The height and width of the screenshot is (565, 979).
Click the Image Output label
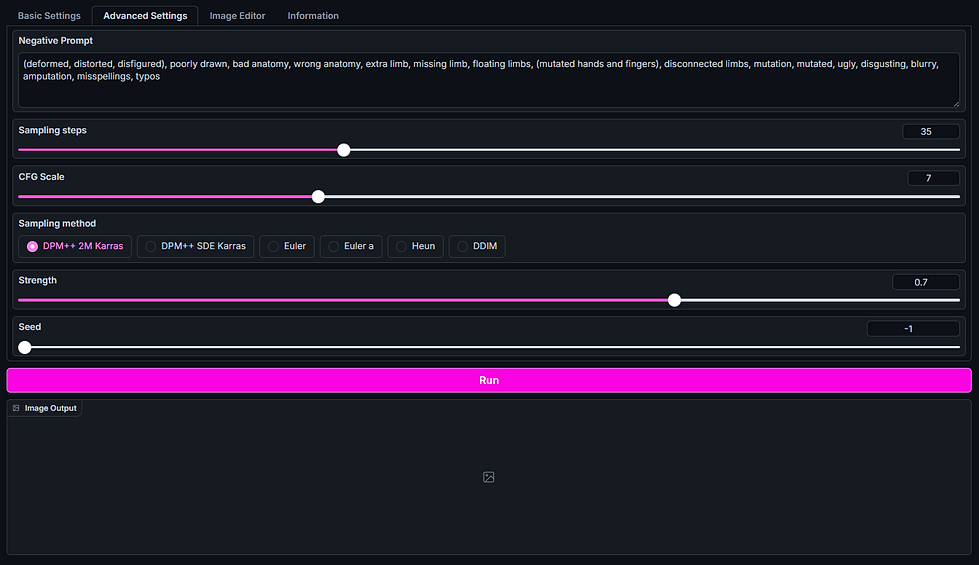pyautogui.click(x=51, y=408)
